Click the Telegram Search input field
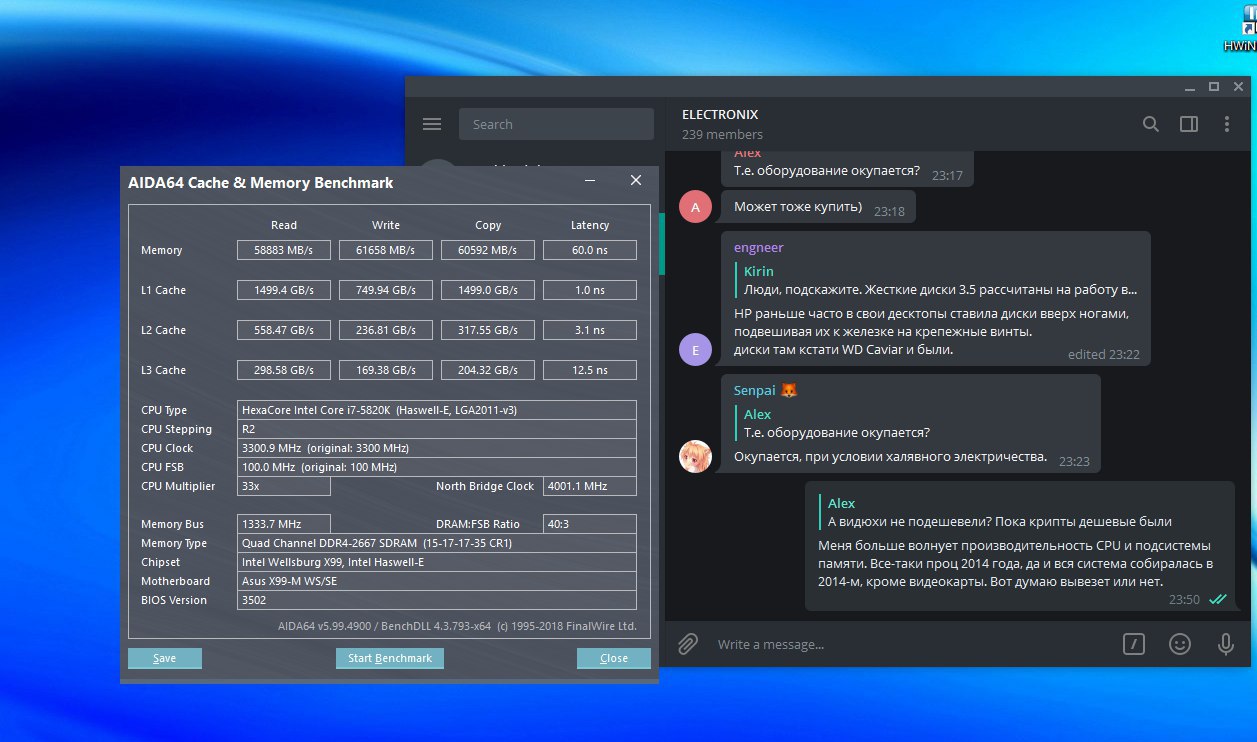This screenshot has height=742, width=1257. pyautogui.click(x=556, y=124)
